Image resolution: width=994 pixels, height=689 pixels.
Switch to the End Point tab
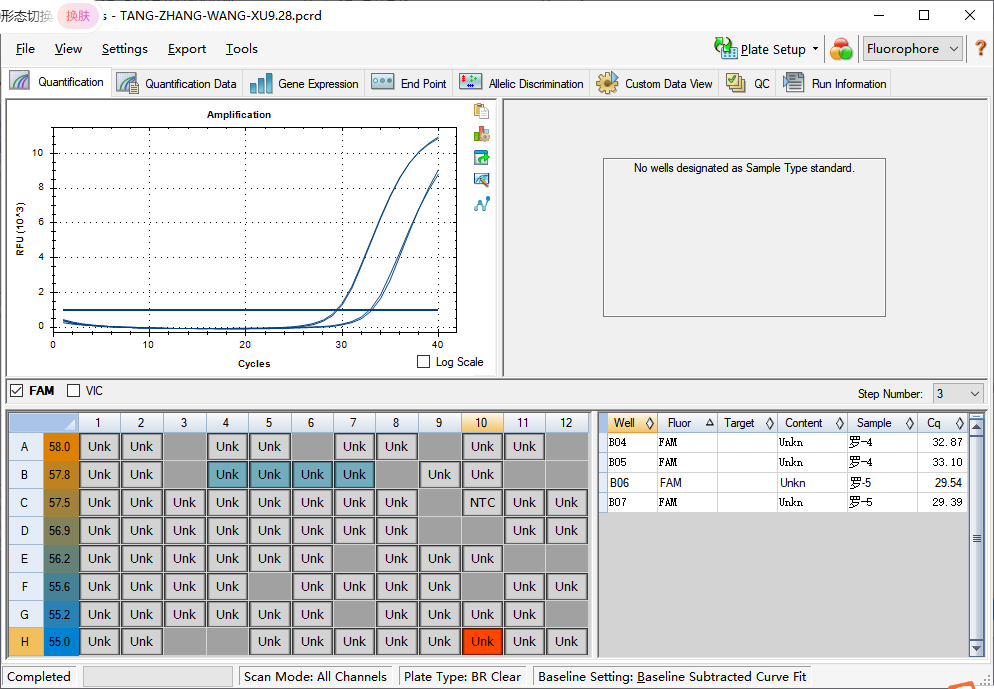click(409, 83)
